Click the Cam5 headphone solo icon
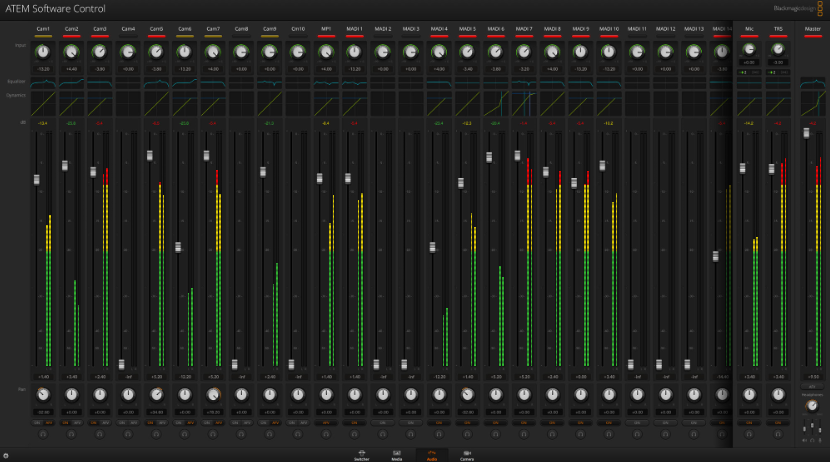The width and height of the screenshot is (830, 462). pyautogui.click(x=156, y=434)
